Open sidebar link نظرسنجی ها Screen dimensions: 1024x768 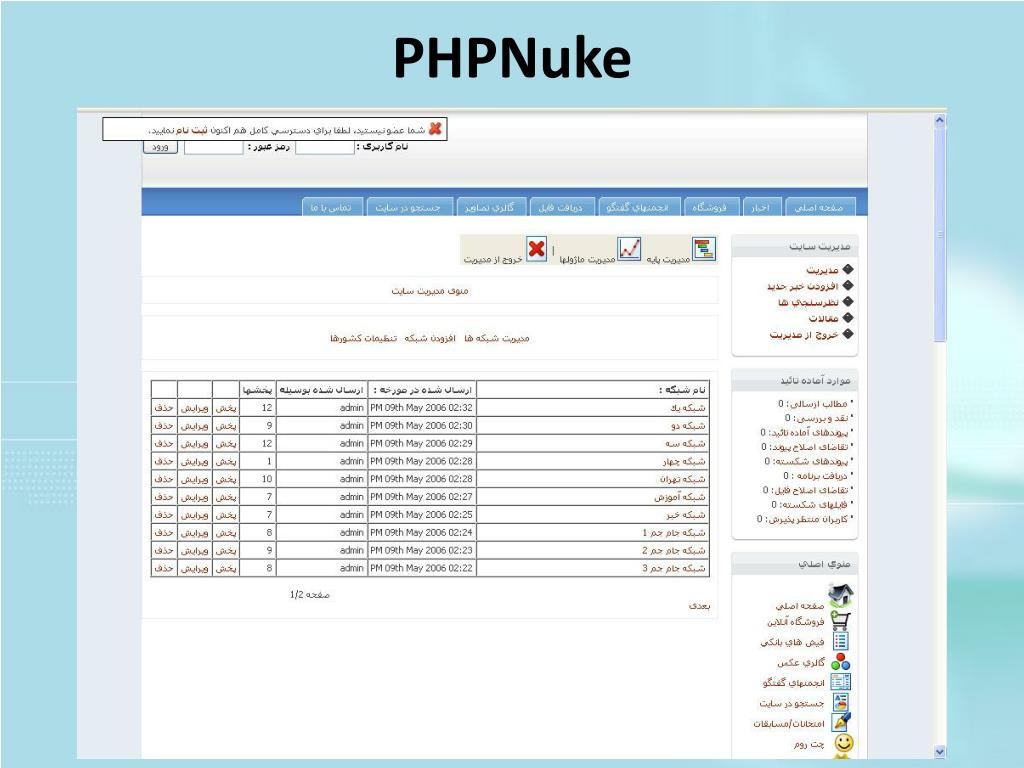(x=808, y=302)
